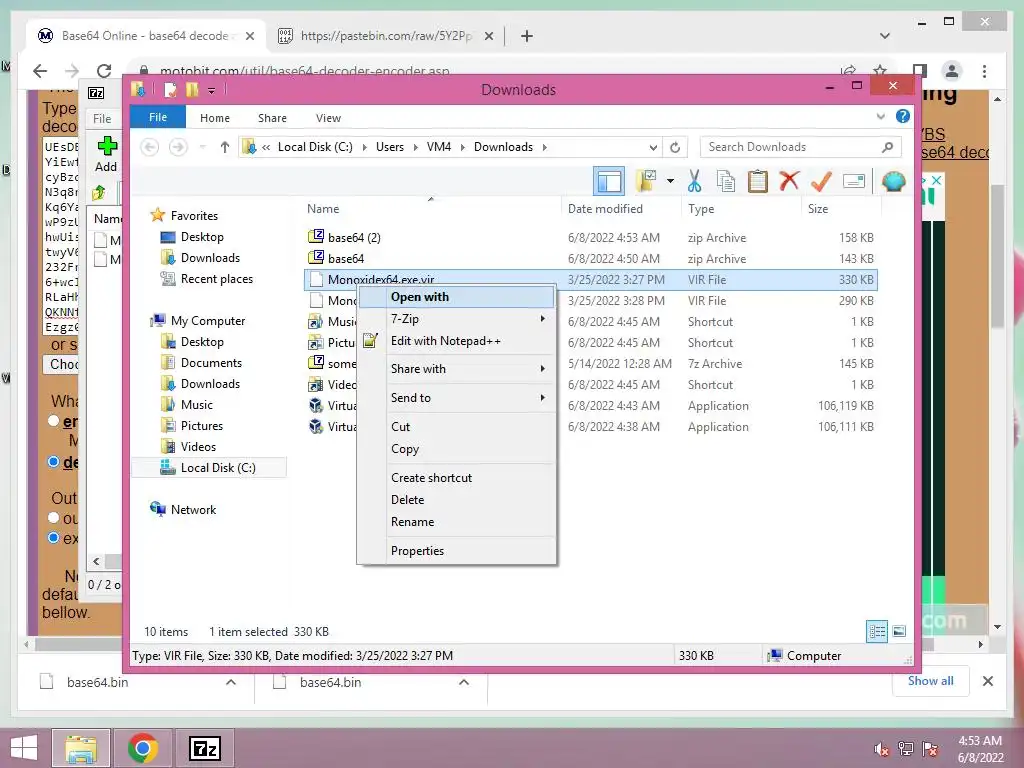Open Music under My Computer
This screenshot has width=1024, height=768.
197,404
